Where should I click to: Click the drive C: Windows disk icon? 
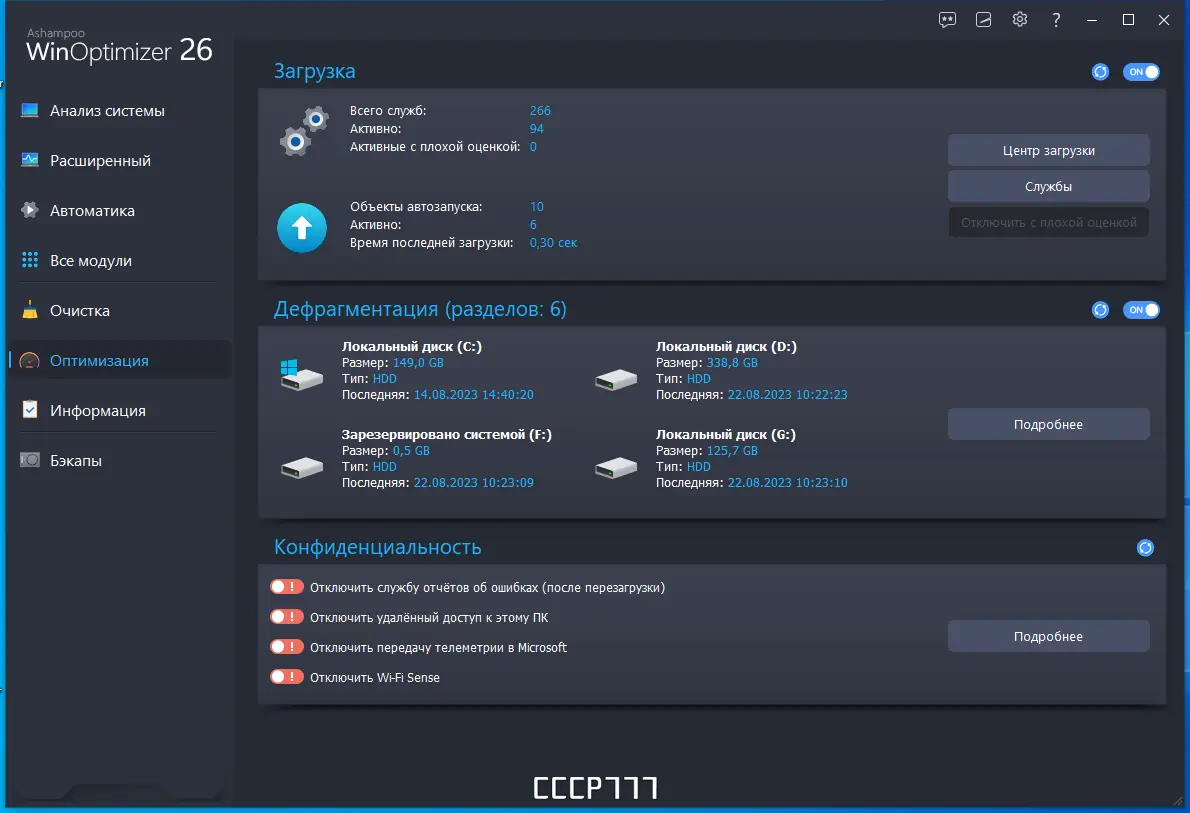(x=301, y=375)
